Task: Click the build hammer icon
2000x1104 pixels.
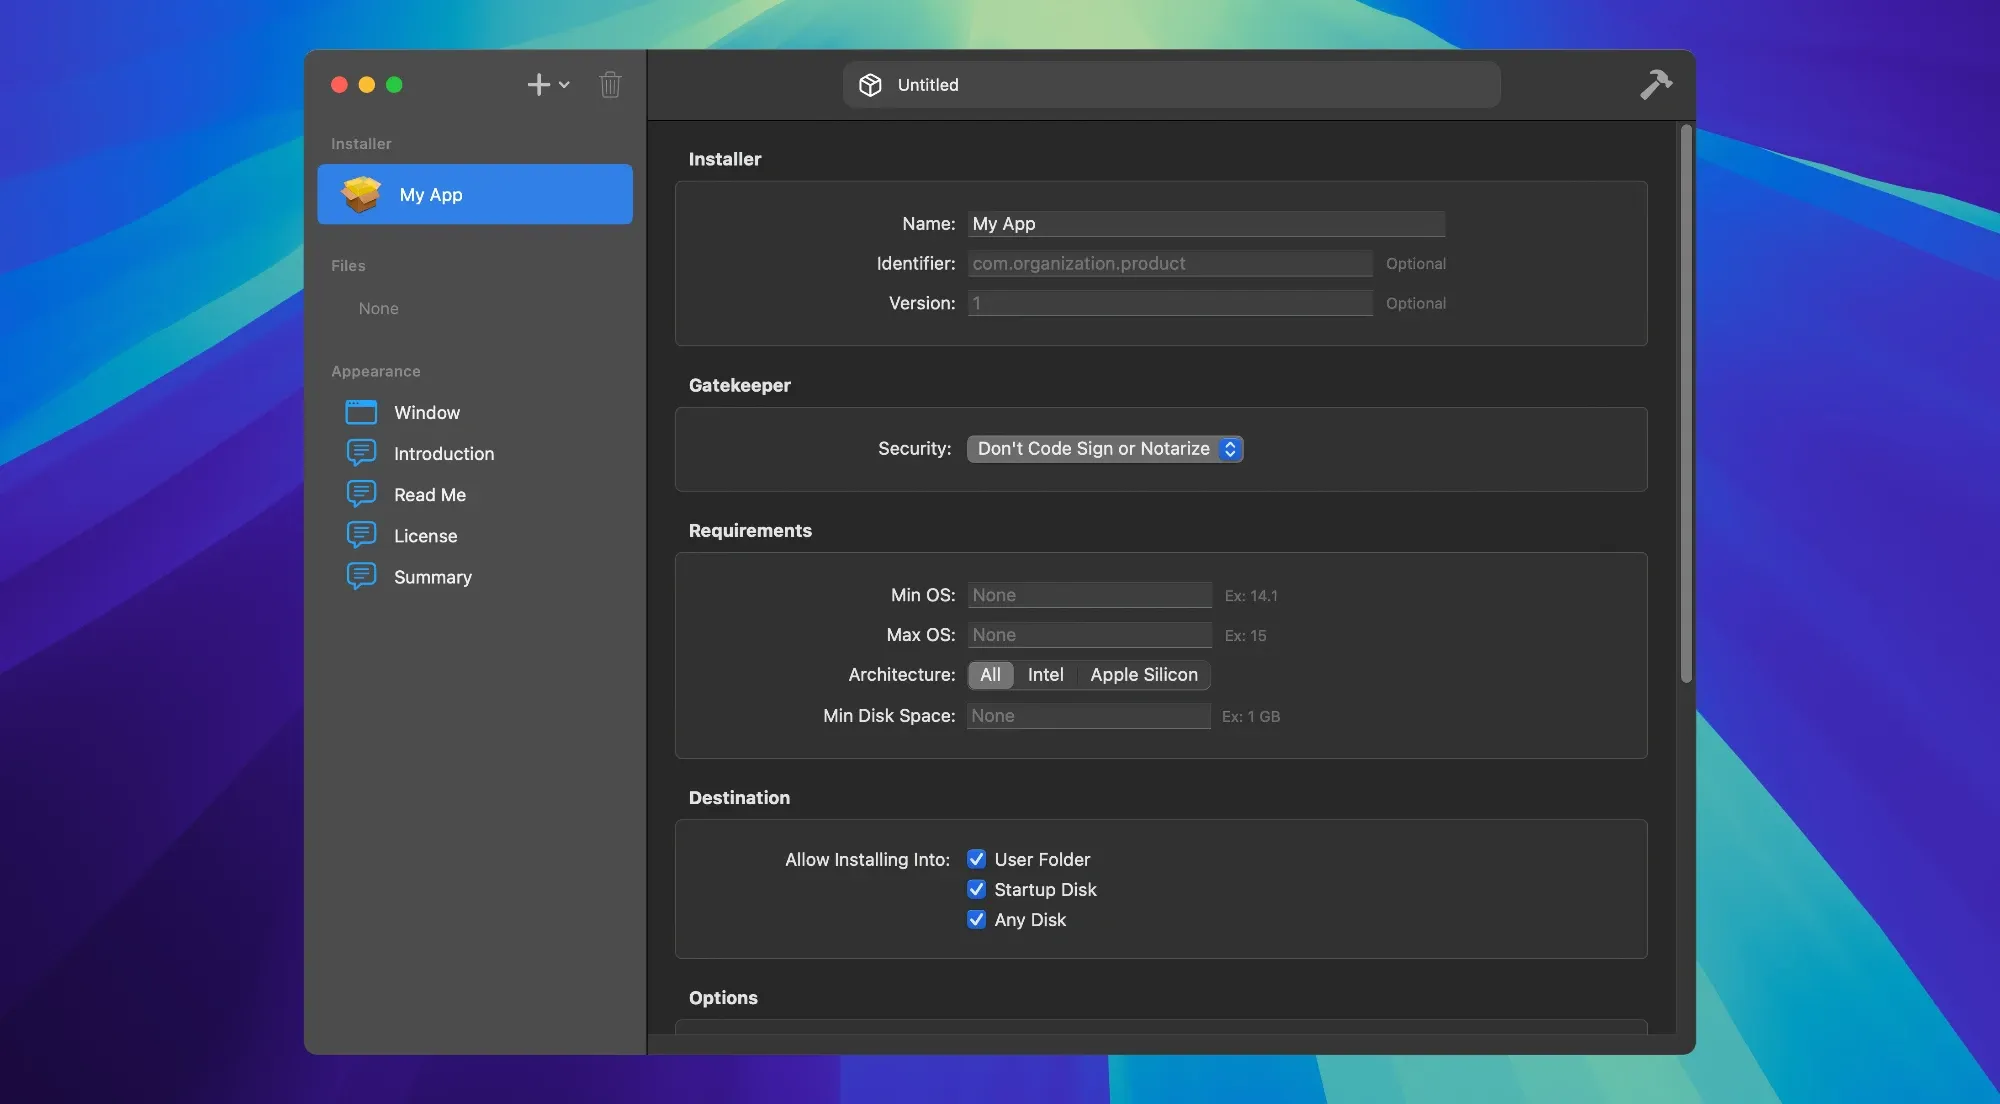Action: (x=1655, y=84)
